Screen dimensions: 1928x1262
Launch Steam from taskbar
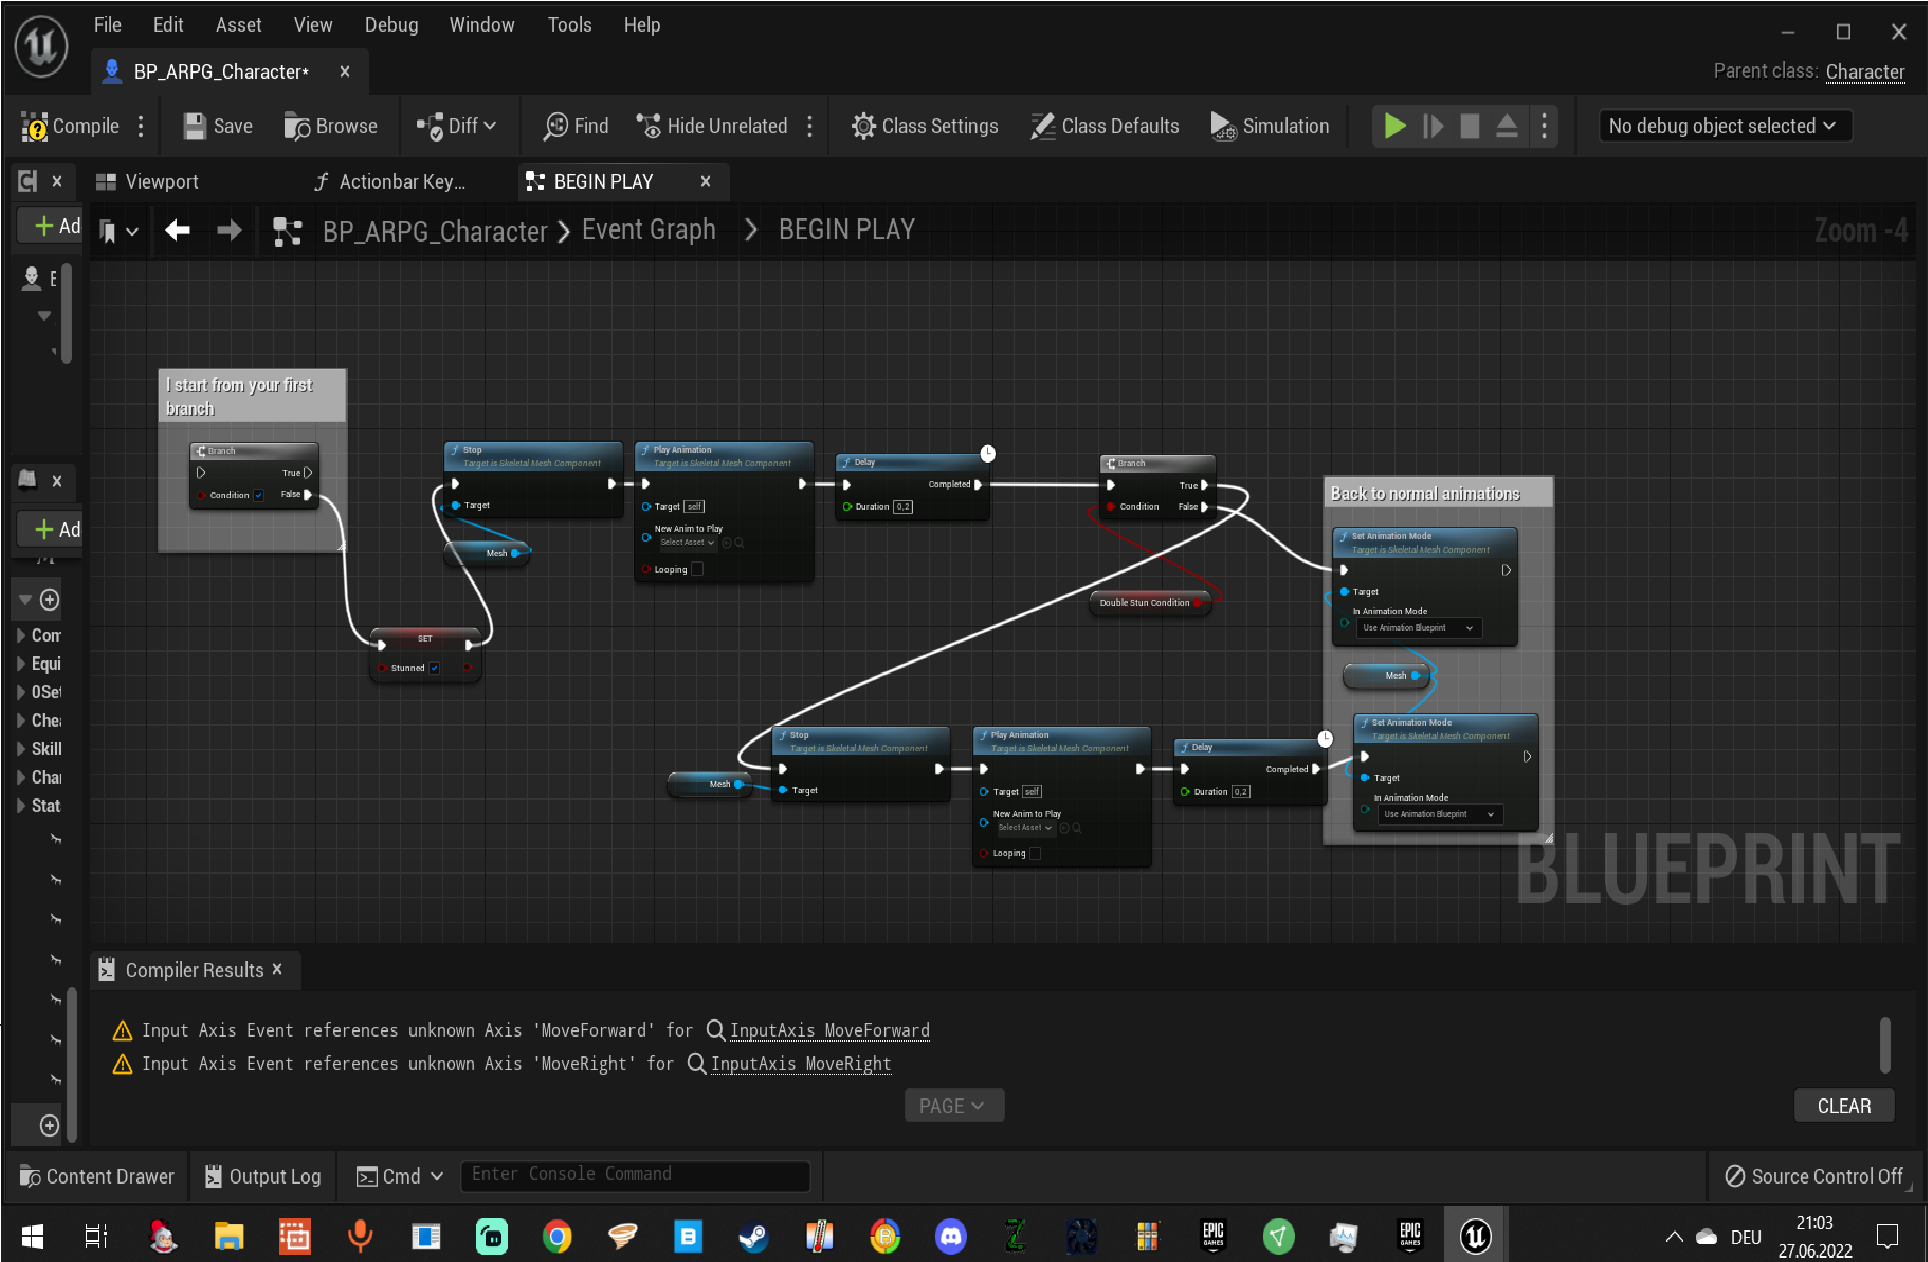coord(754,1237)
